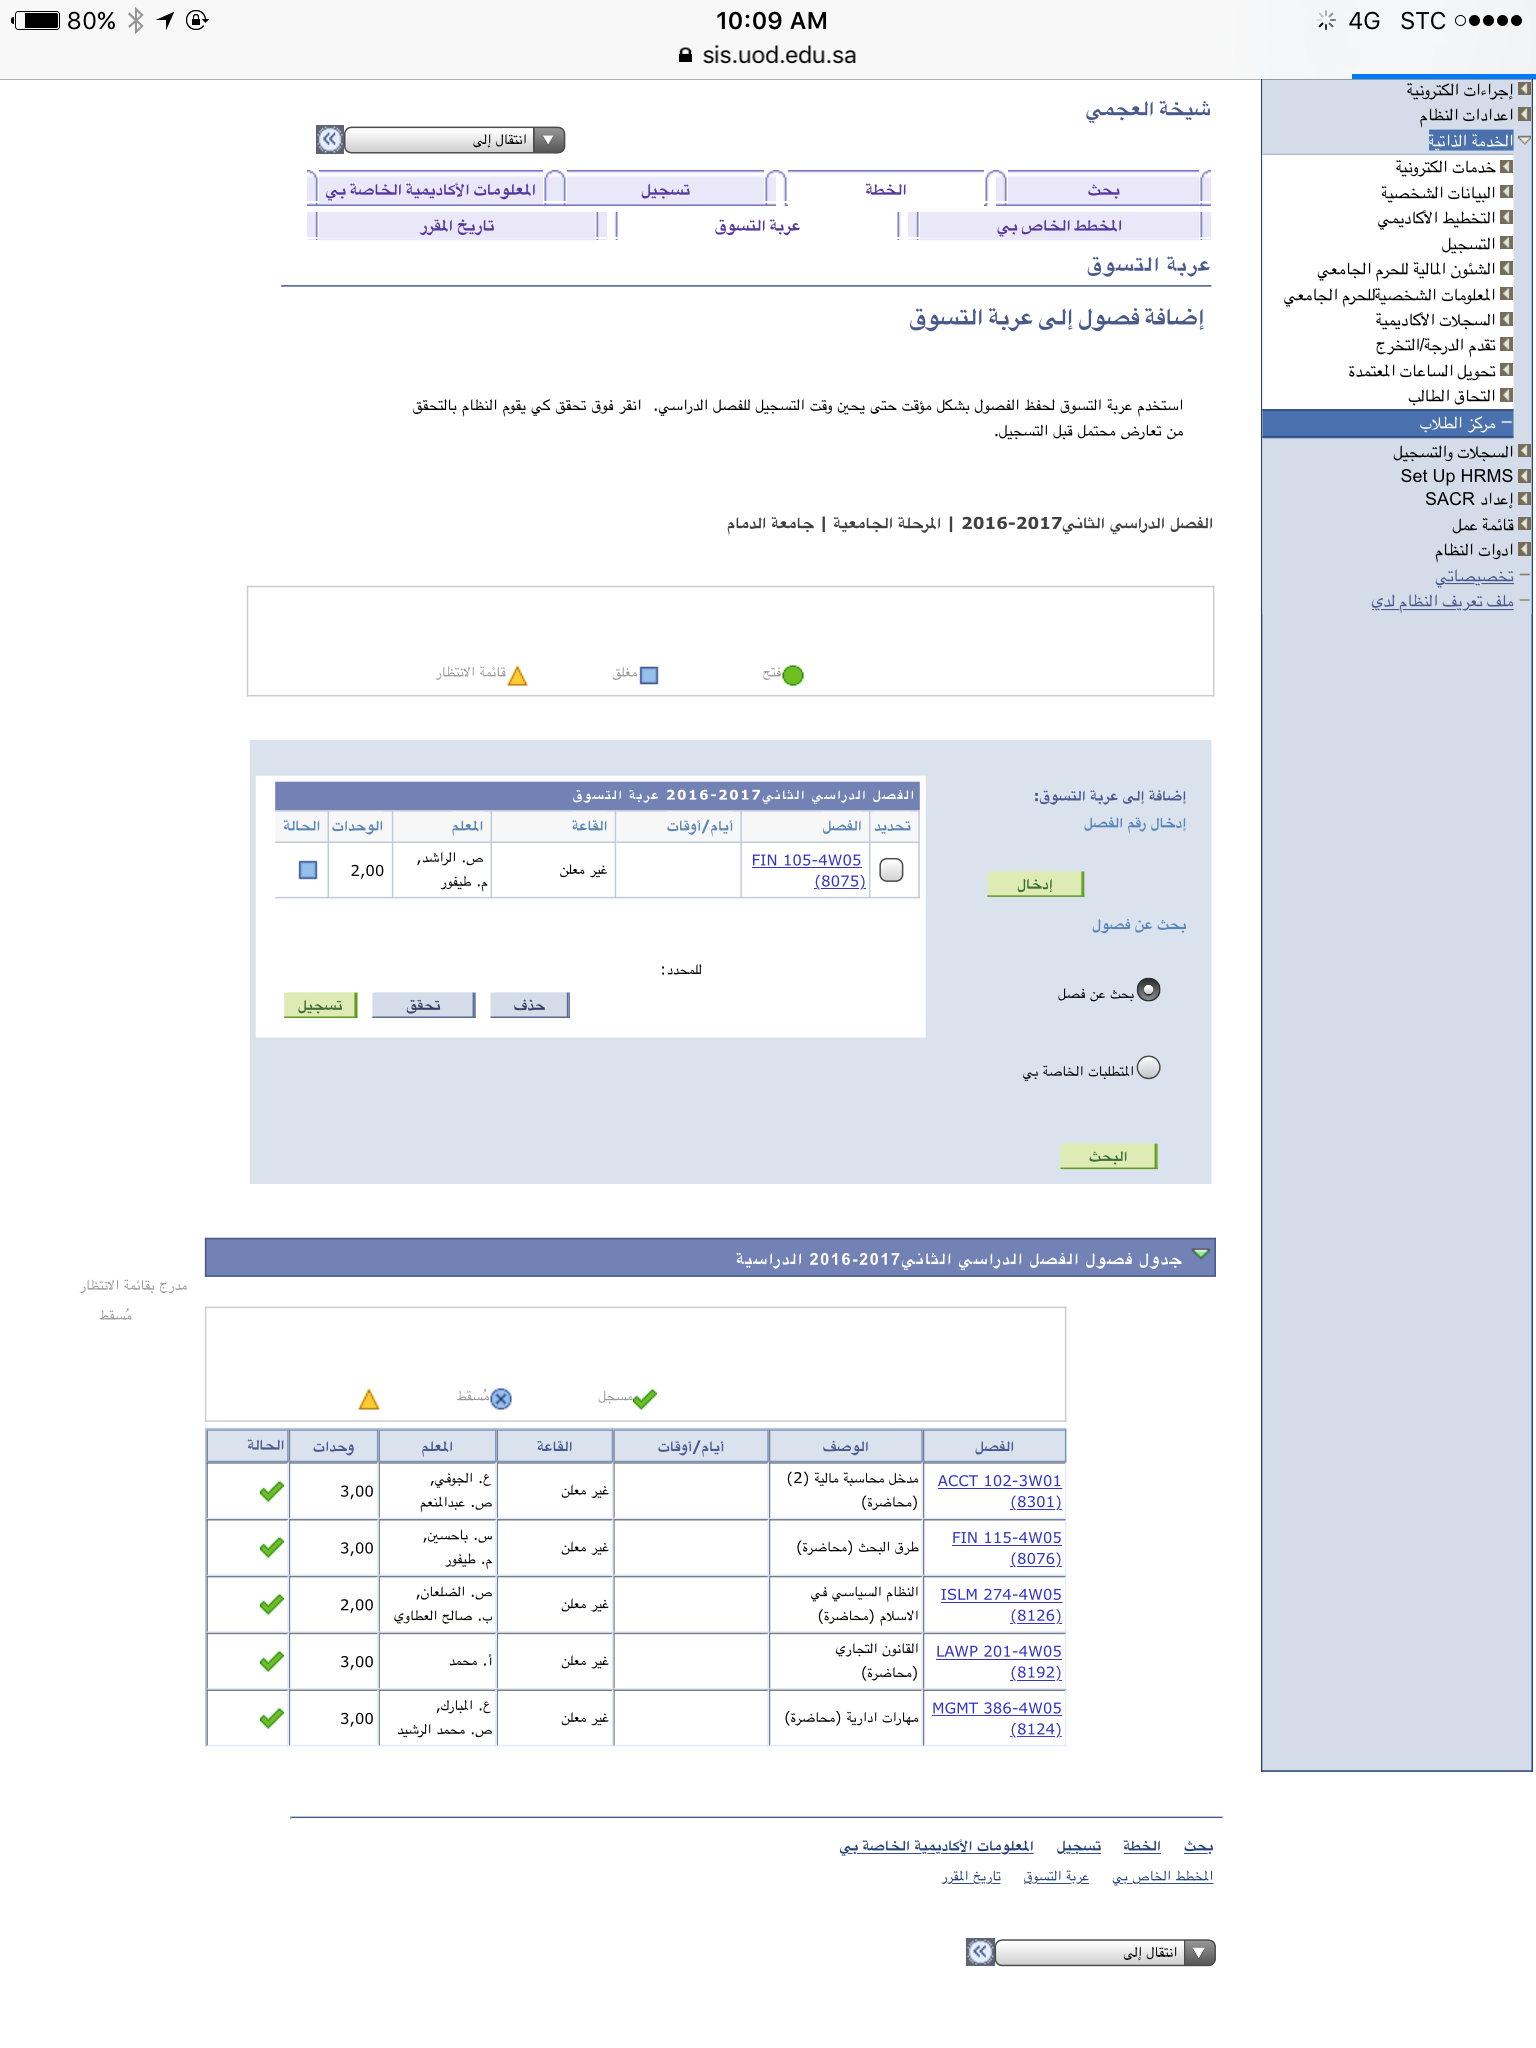
Task: Expand 'اعدادات النظام' sidebar item
Action: pos(1524,114)
